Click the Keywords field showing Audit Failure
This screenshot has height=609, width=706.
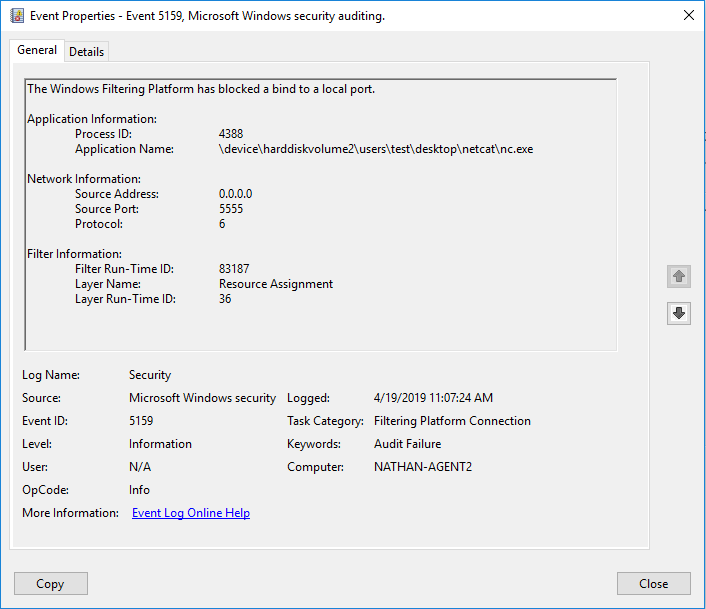pyautogui.click(x=407, y=444)
